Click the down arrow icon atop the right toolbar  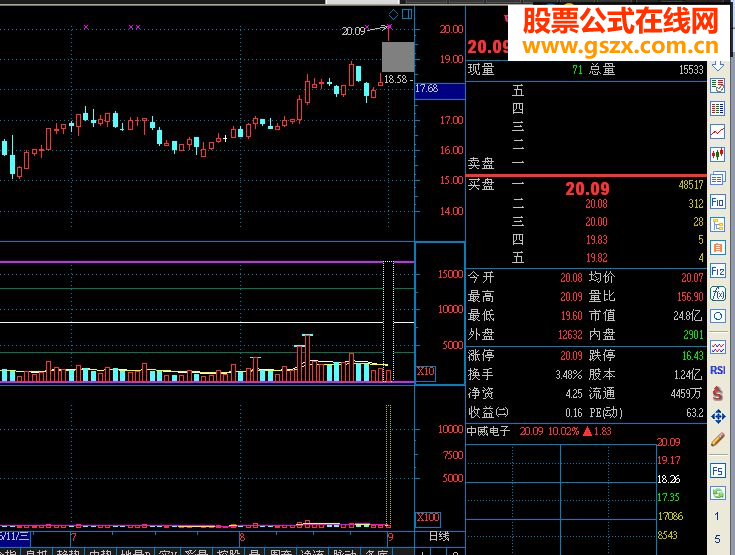[718, 66]
